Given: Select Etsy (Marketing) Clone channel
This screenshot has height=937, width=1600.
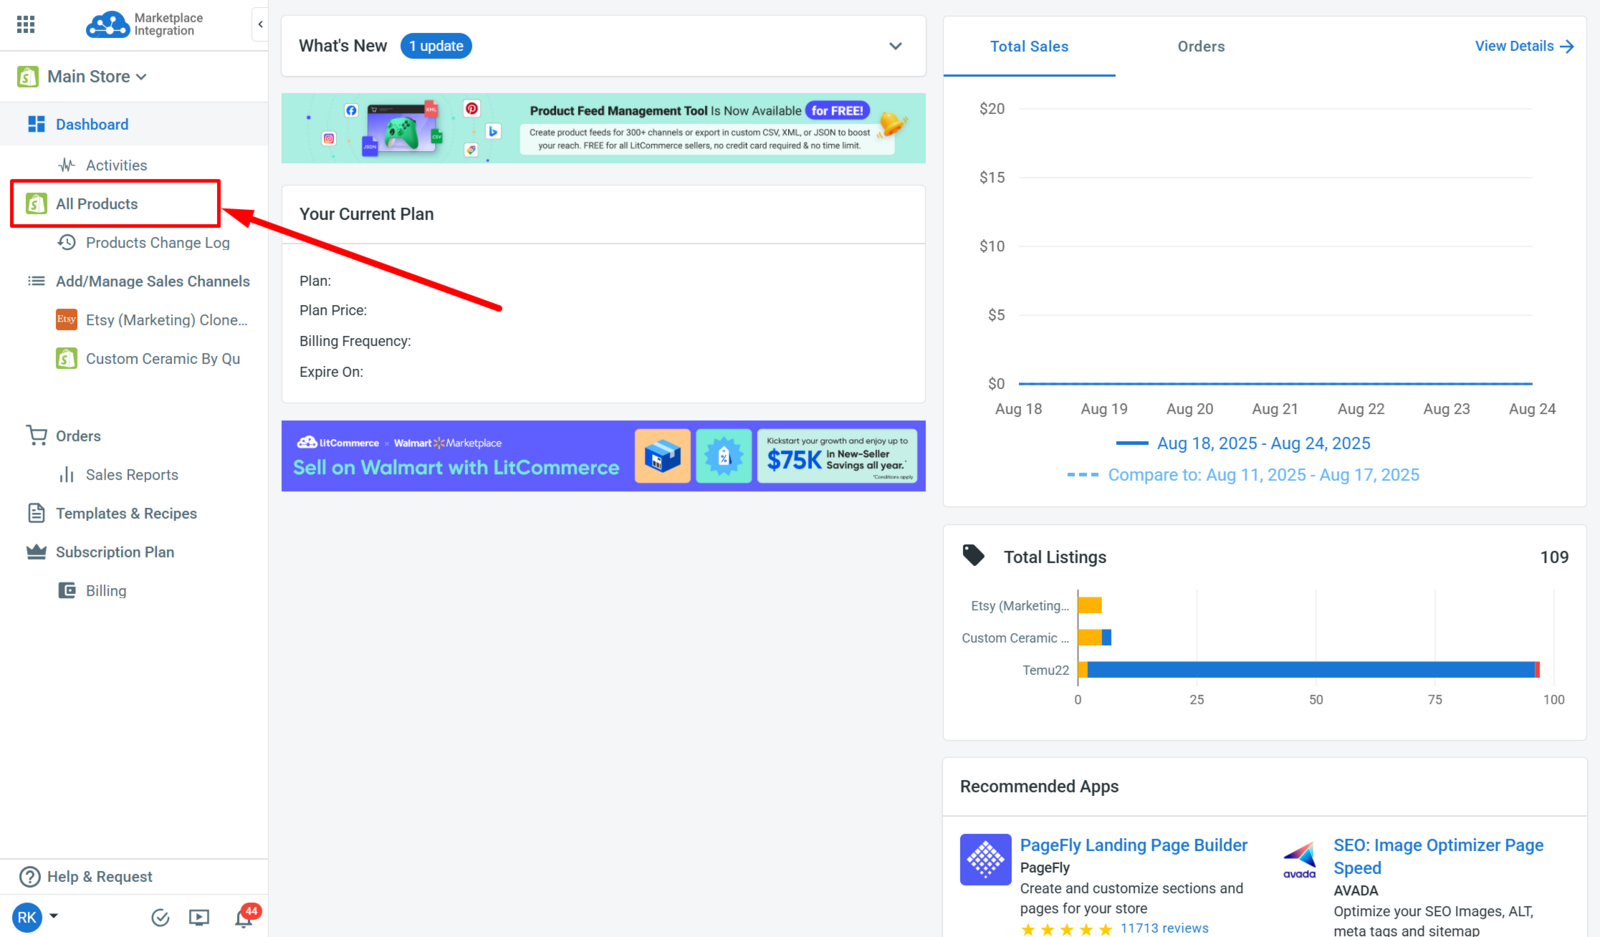Looking at the screenshot, I should tap(166, 320).
